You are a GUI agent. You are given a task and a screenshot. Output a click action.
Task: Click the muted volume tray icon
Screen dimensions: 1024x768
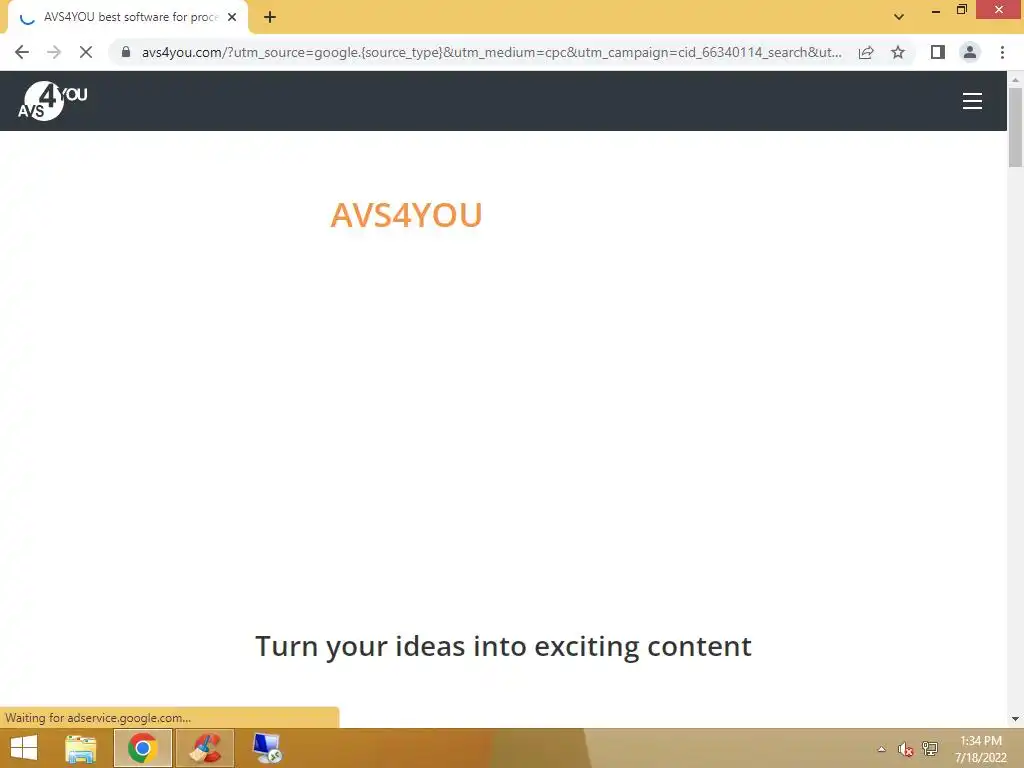coord(905,749)
